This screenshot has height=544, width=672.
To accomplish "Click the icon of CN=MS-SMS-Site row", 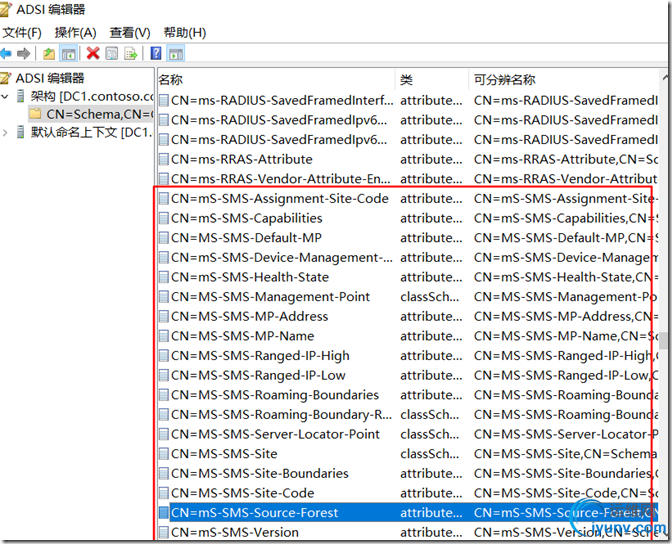I will (x=163, y=454).
